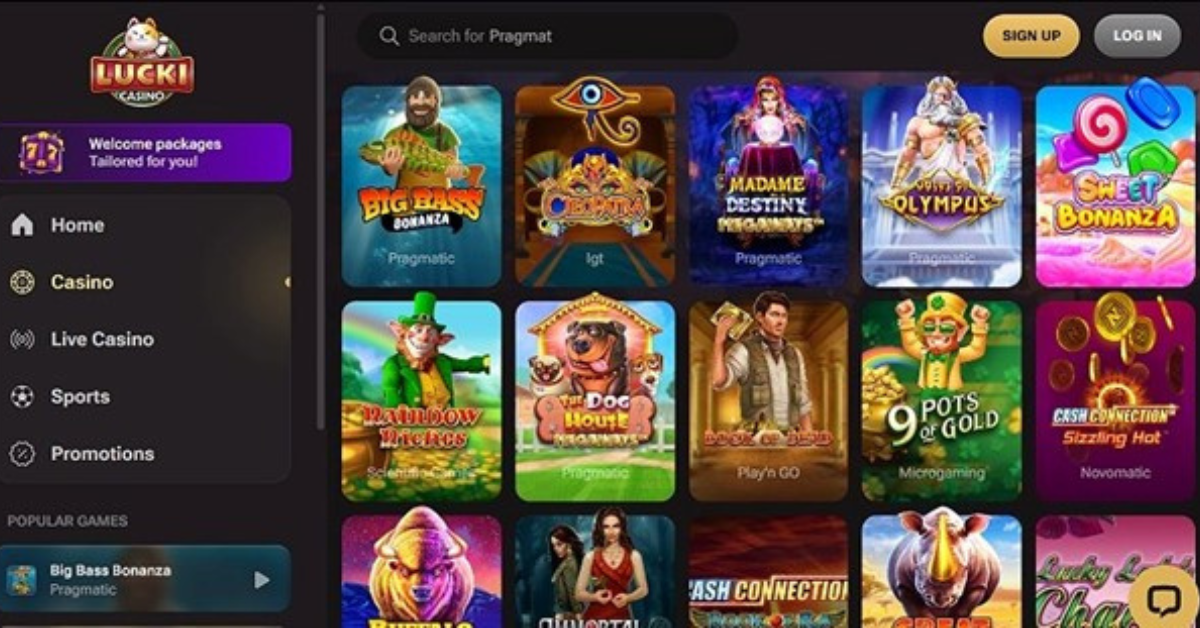
Task: Open the Welcome packages banner
Action: pos(146,153)
